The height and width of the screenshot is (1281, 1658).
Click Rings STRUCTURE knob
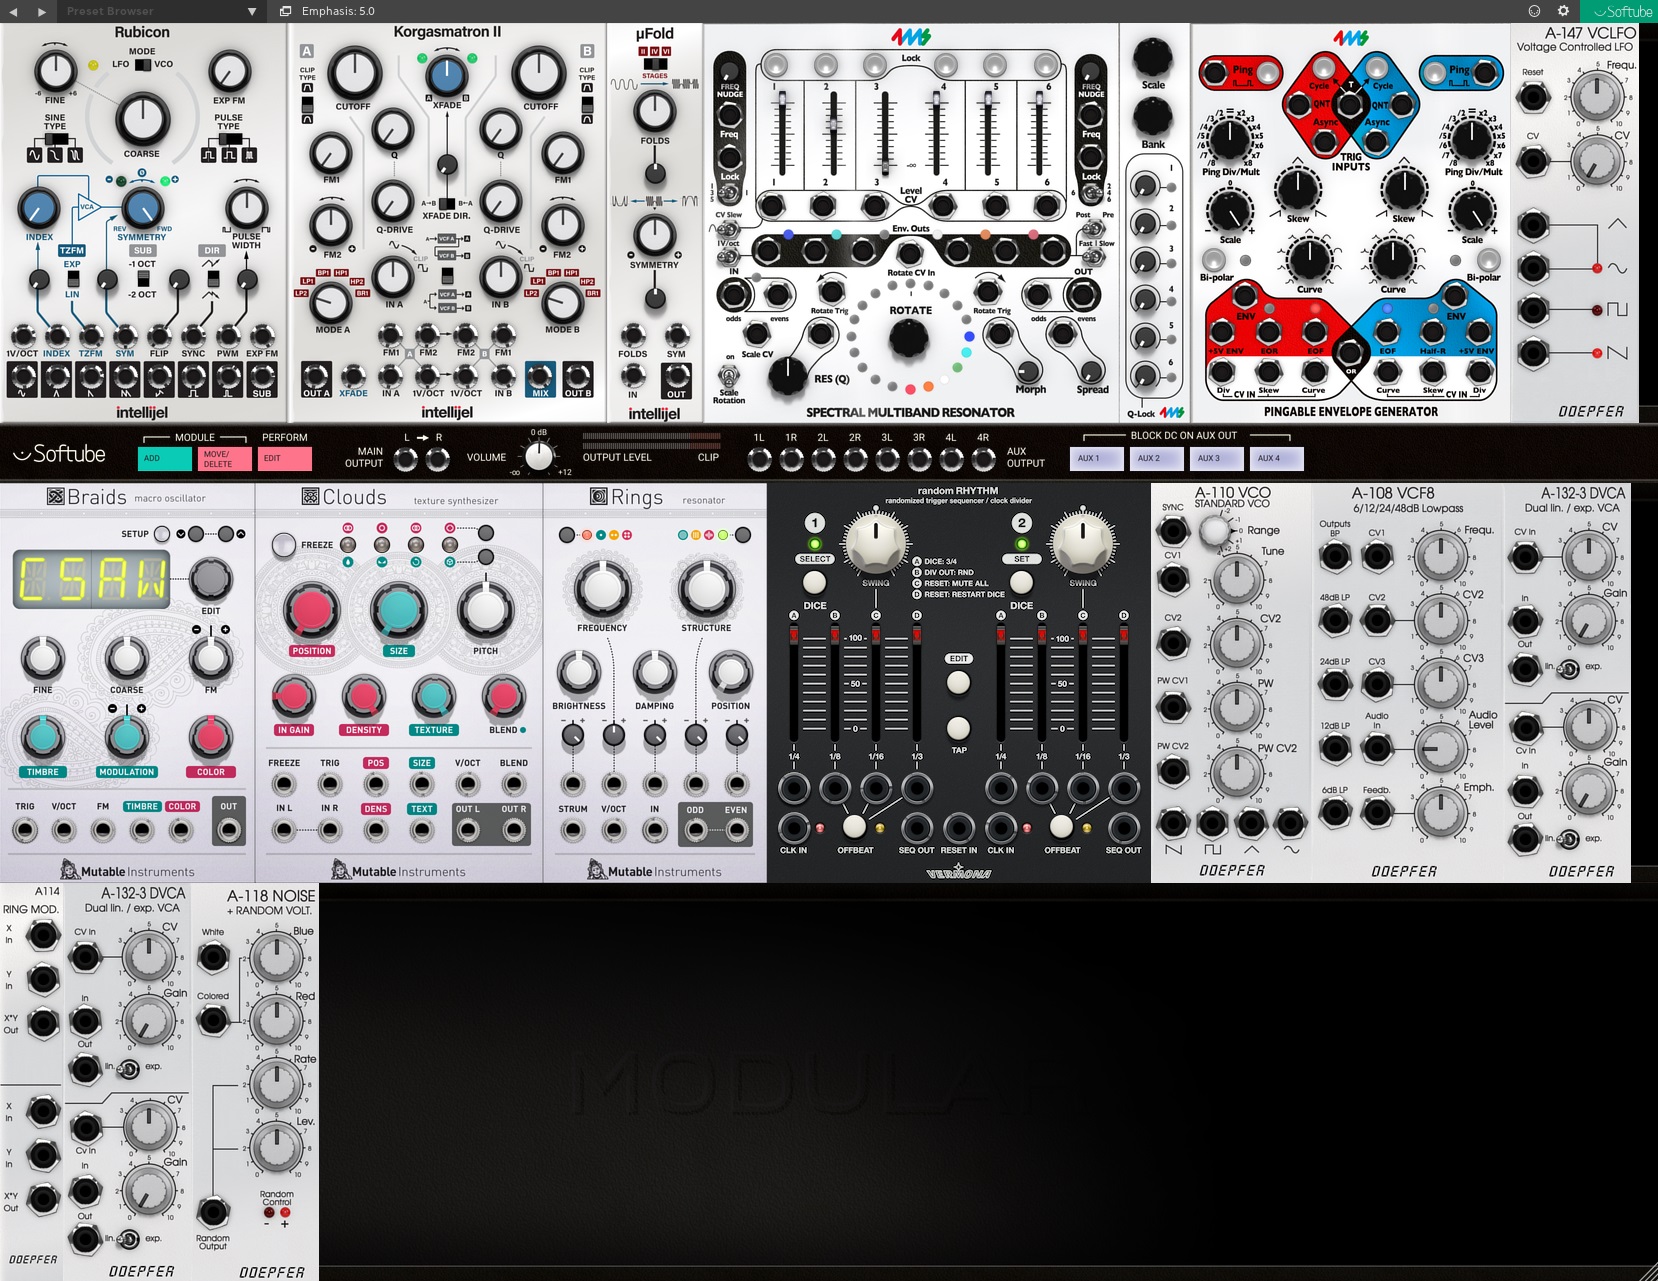point(706,587)
